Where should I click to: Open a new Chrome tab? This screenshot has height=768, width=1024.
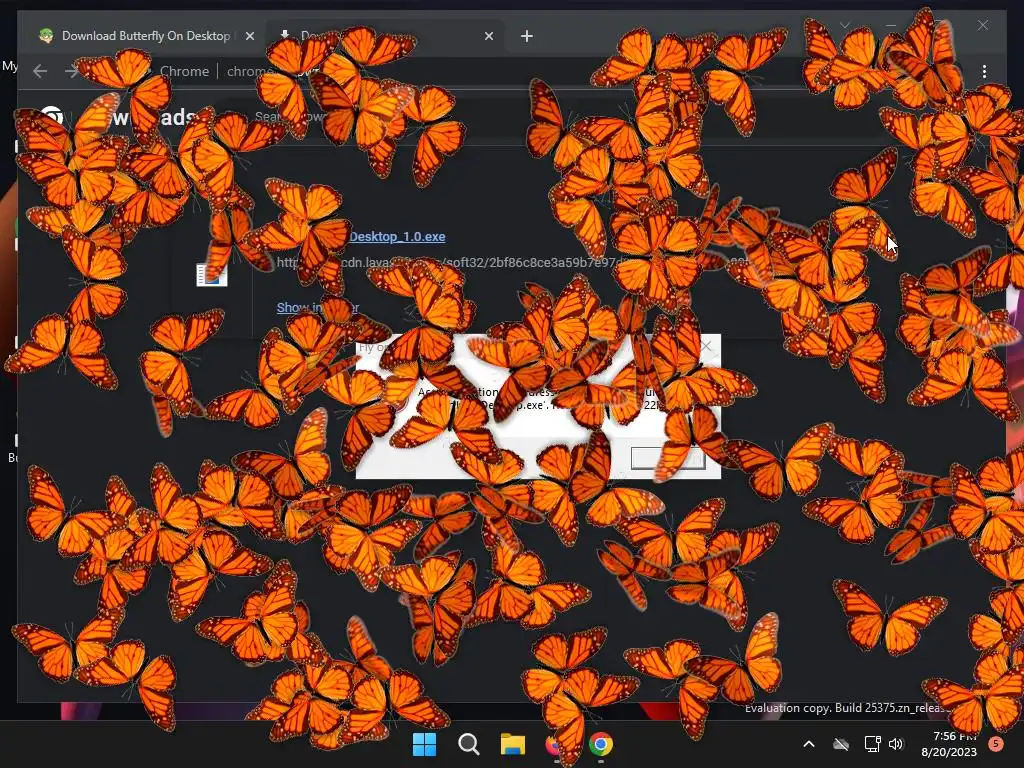[526, 36]
